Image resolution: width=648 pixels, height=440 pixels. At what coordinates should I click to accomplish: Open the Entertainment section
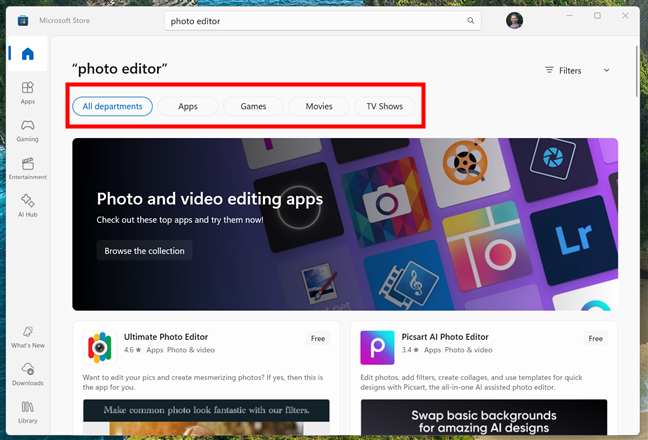(28, 168)
